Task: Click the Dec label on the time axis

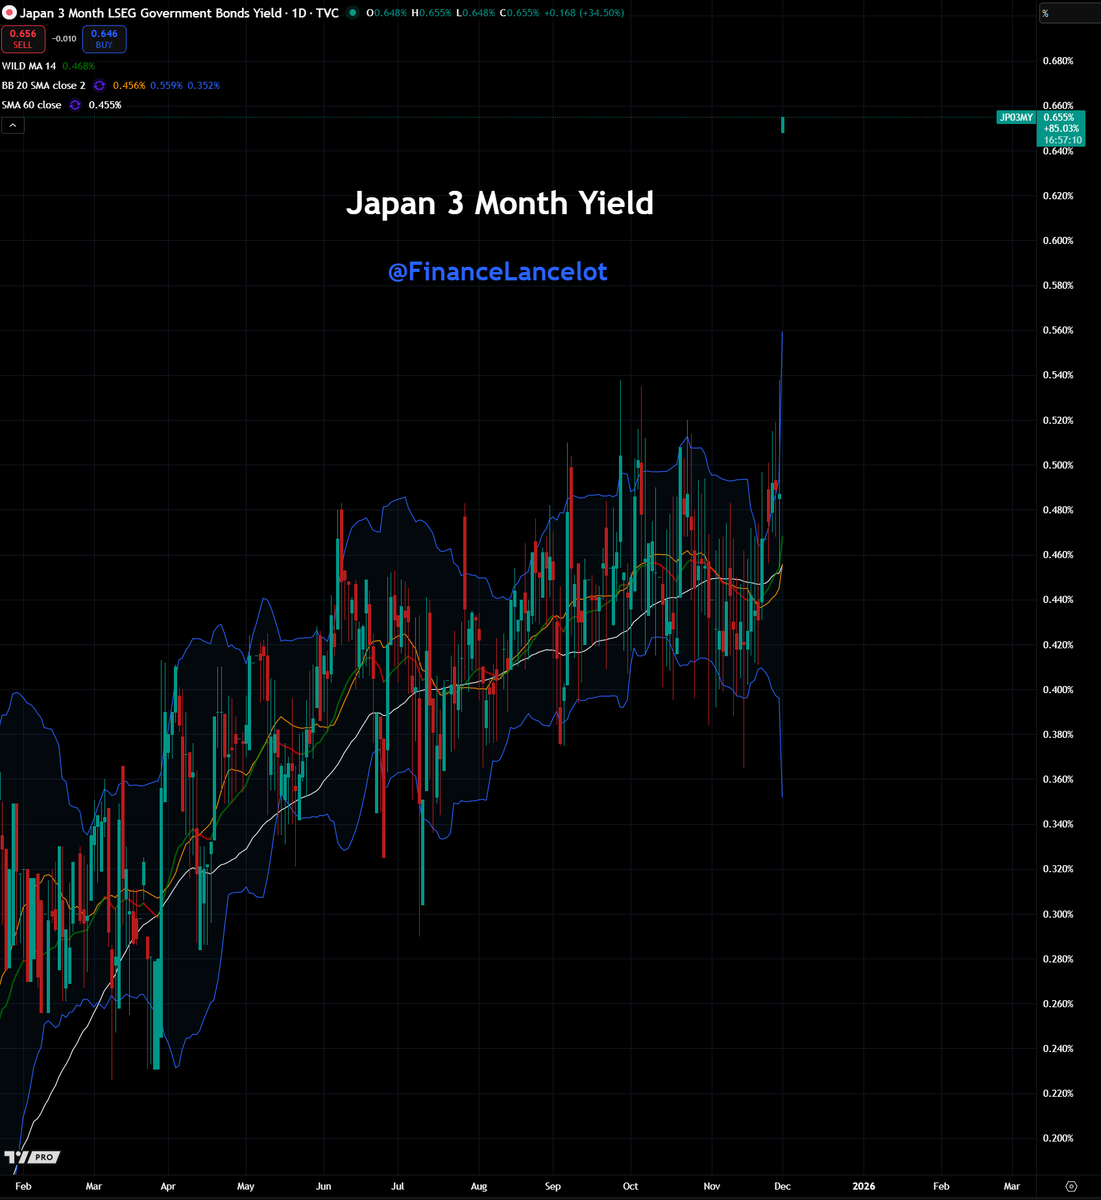Action: [782, 1186]
